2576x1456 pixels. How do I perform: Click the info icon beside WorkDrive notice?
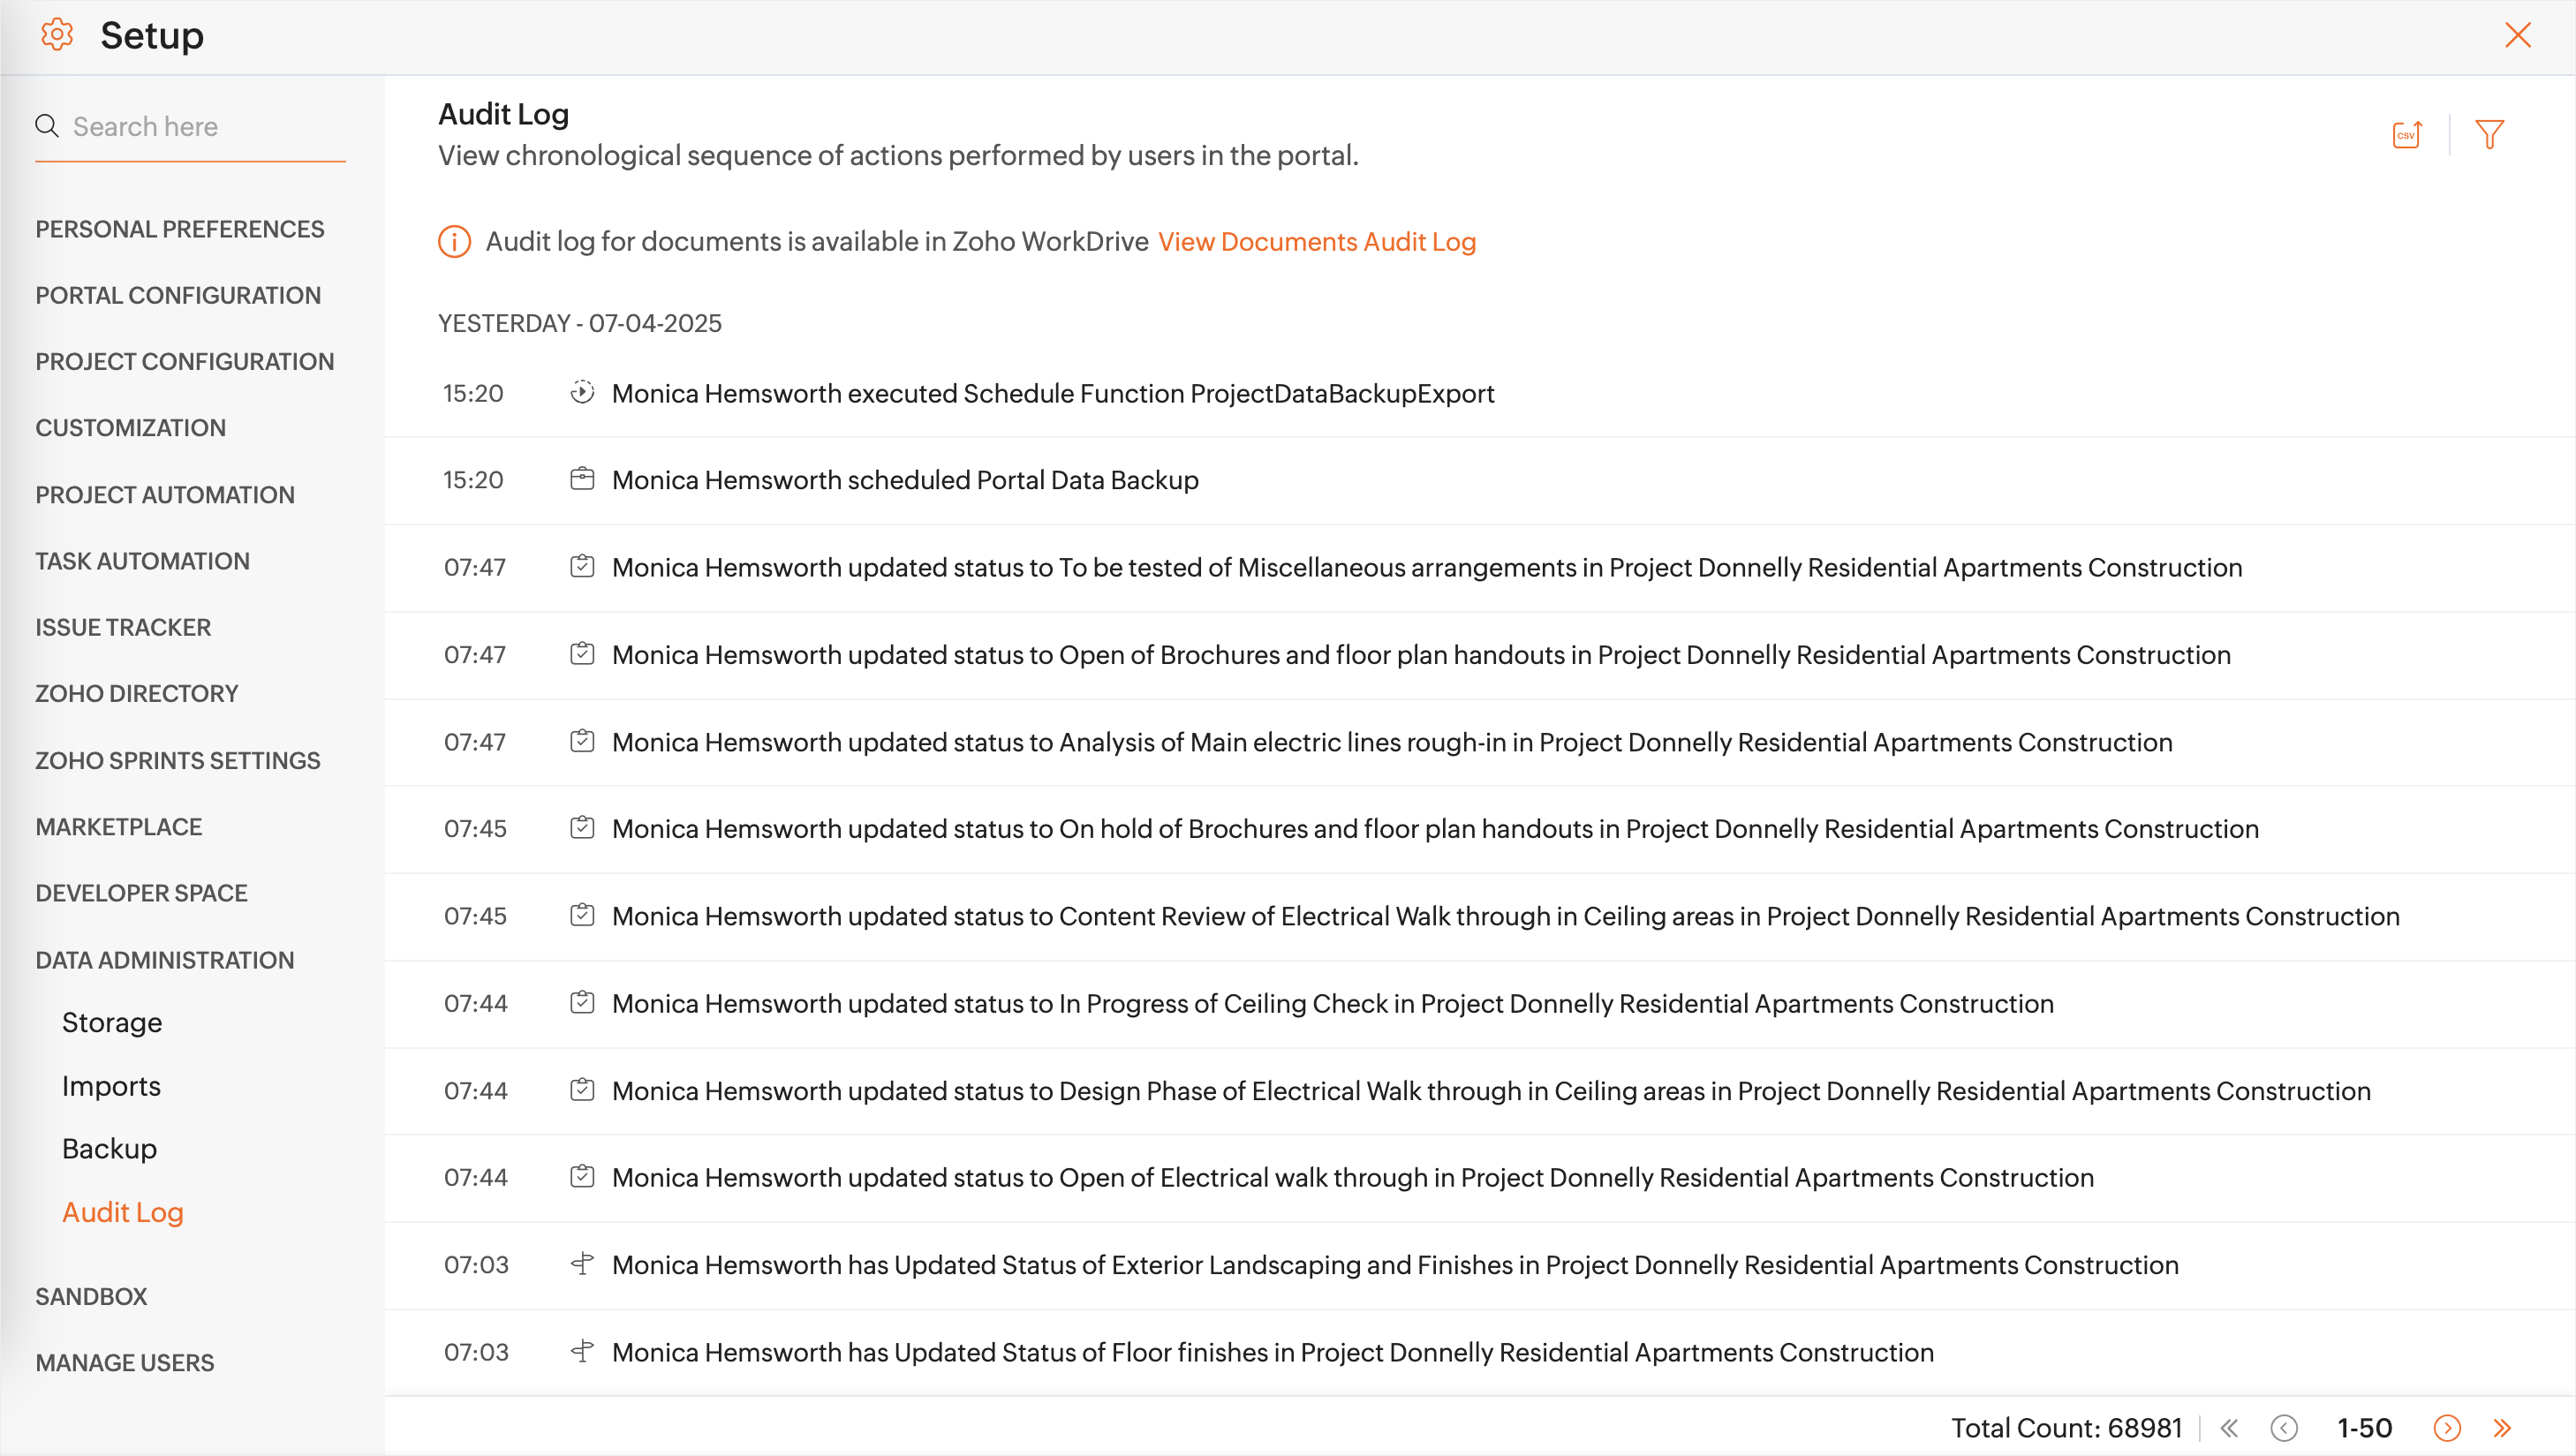click(454, 242)
